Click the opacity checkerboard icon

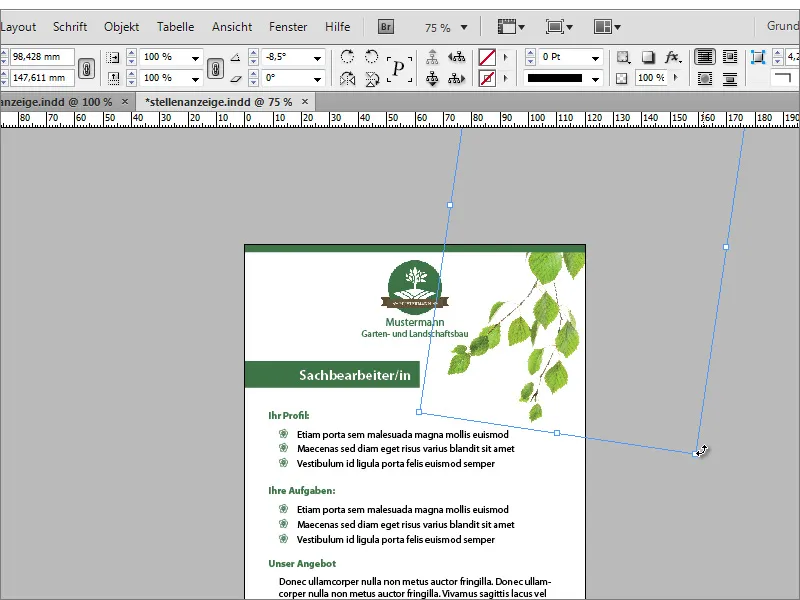point(621,78)
